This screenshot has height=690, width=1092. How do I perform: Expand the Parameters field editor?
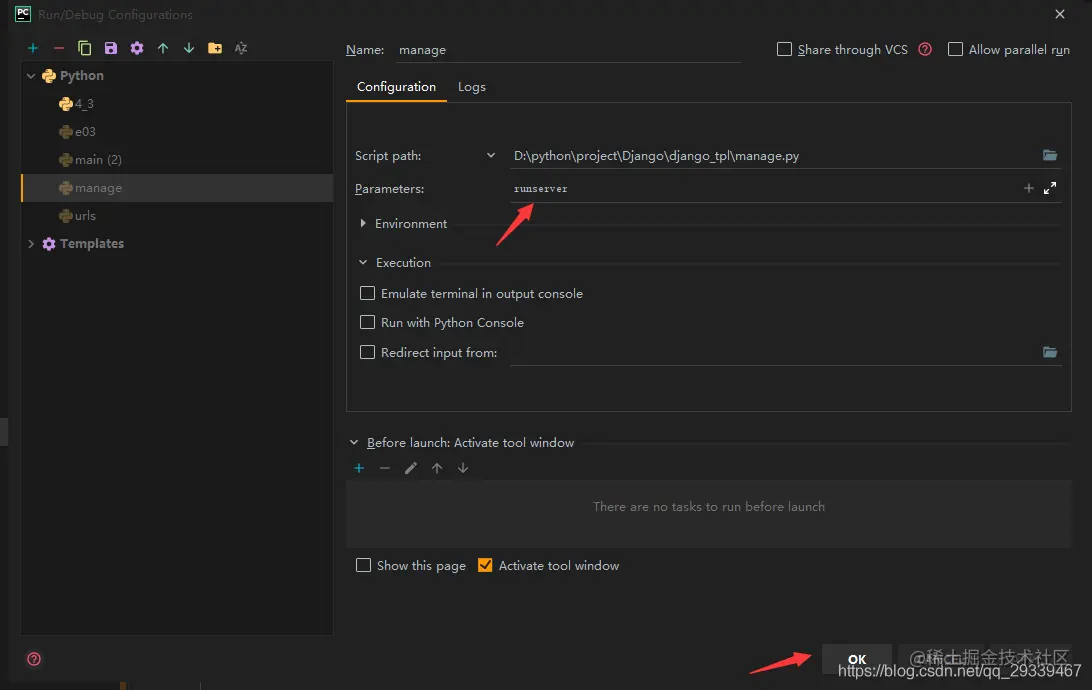(1050, 188)
